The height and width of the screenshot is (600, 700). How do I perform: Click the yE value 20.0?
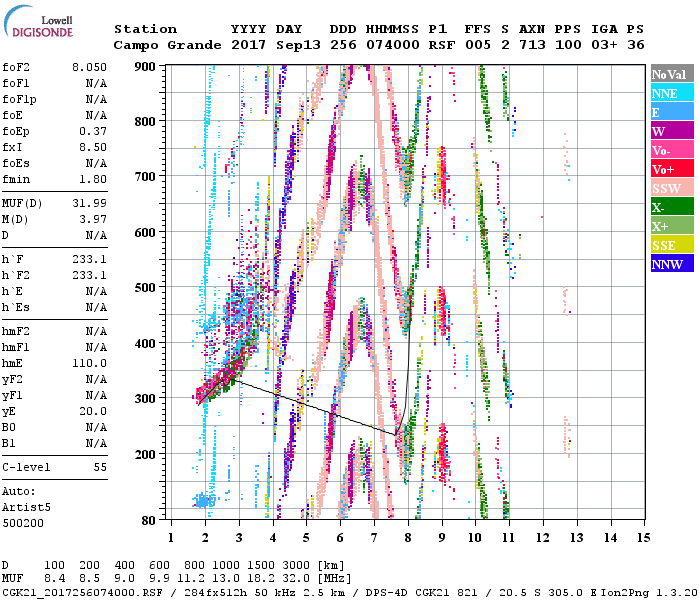tap(93, 411)
